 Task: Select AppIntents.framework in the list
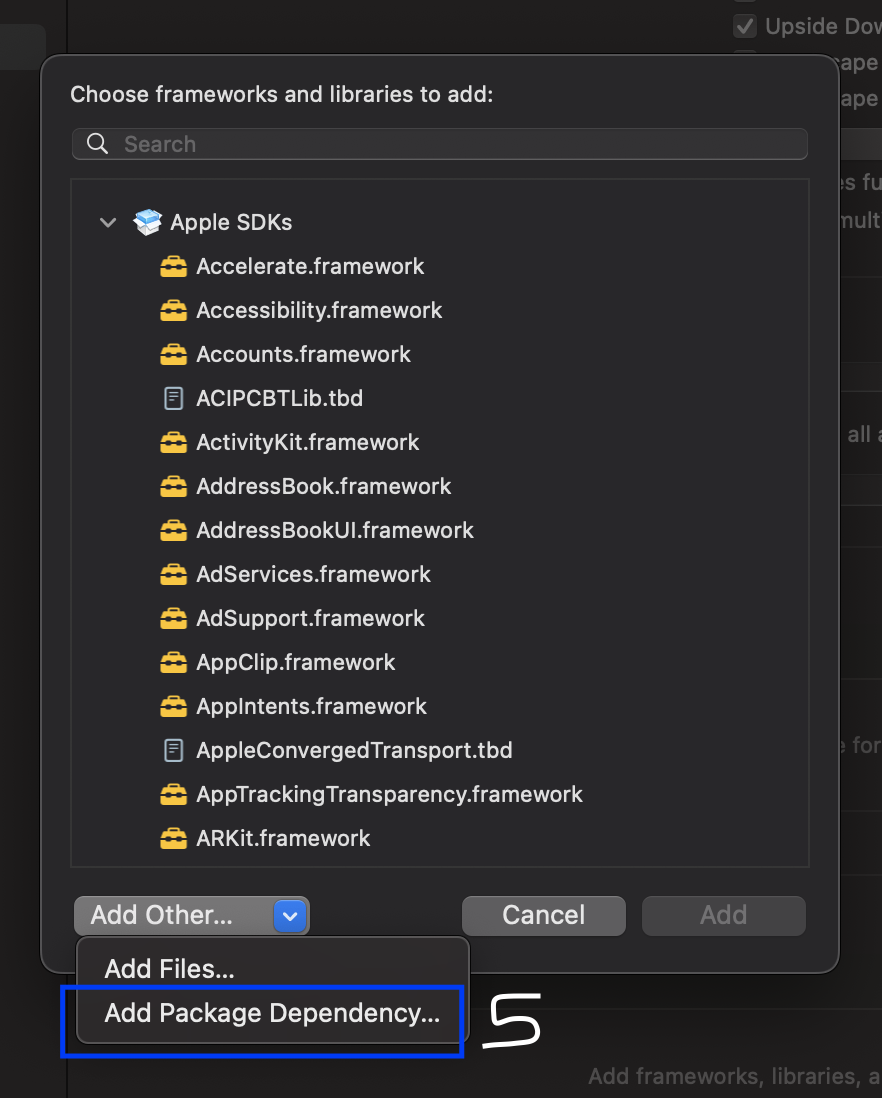click(311, 707)
